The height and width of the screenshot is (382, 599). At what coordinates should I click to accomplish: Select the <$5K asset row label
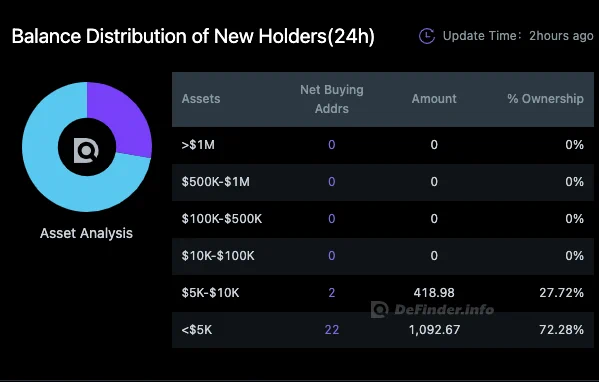197,330
